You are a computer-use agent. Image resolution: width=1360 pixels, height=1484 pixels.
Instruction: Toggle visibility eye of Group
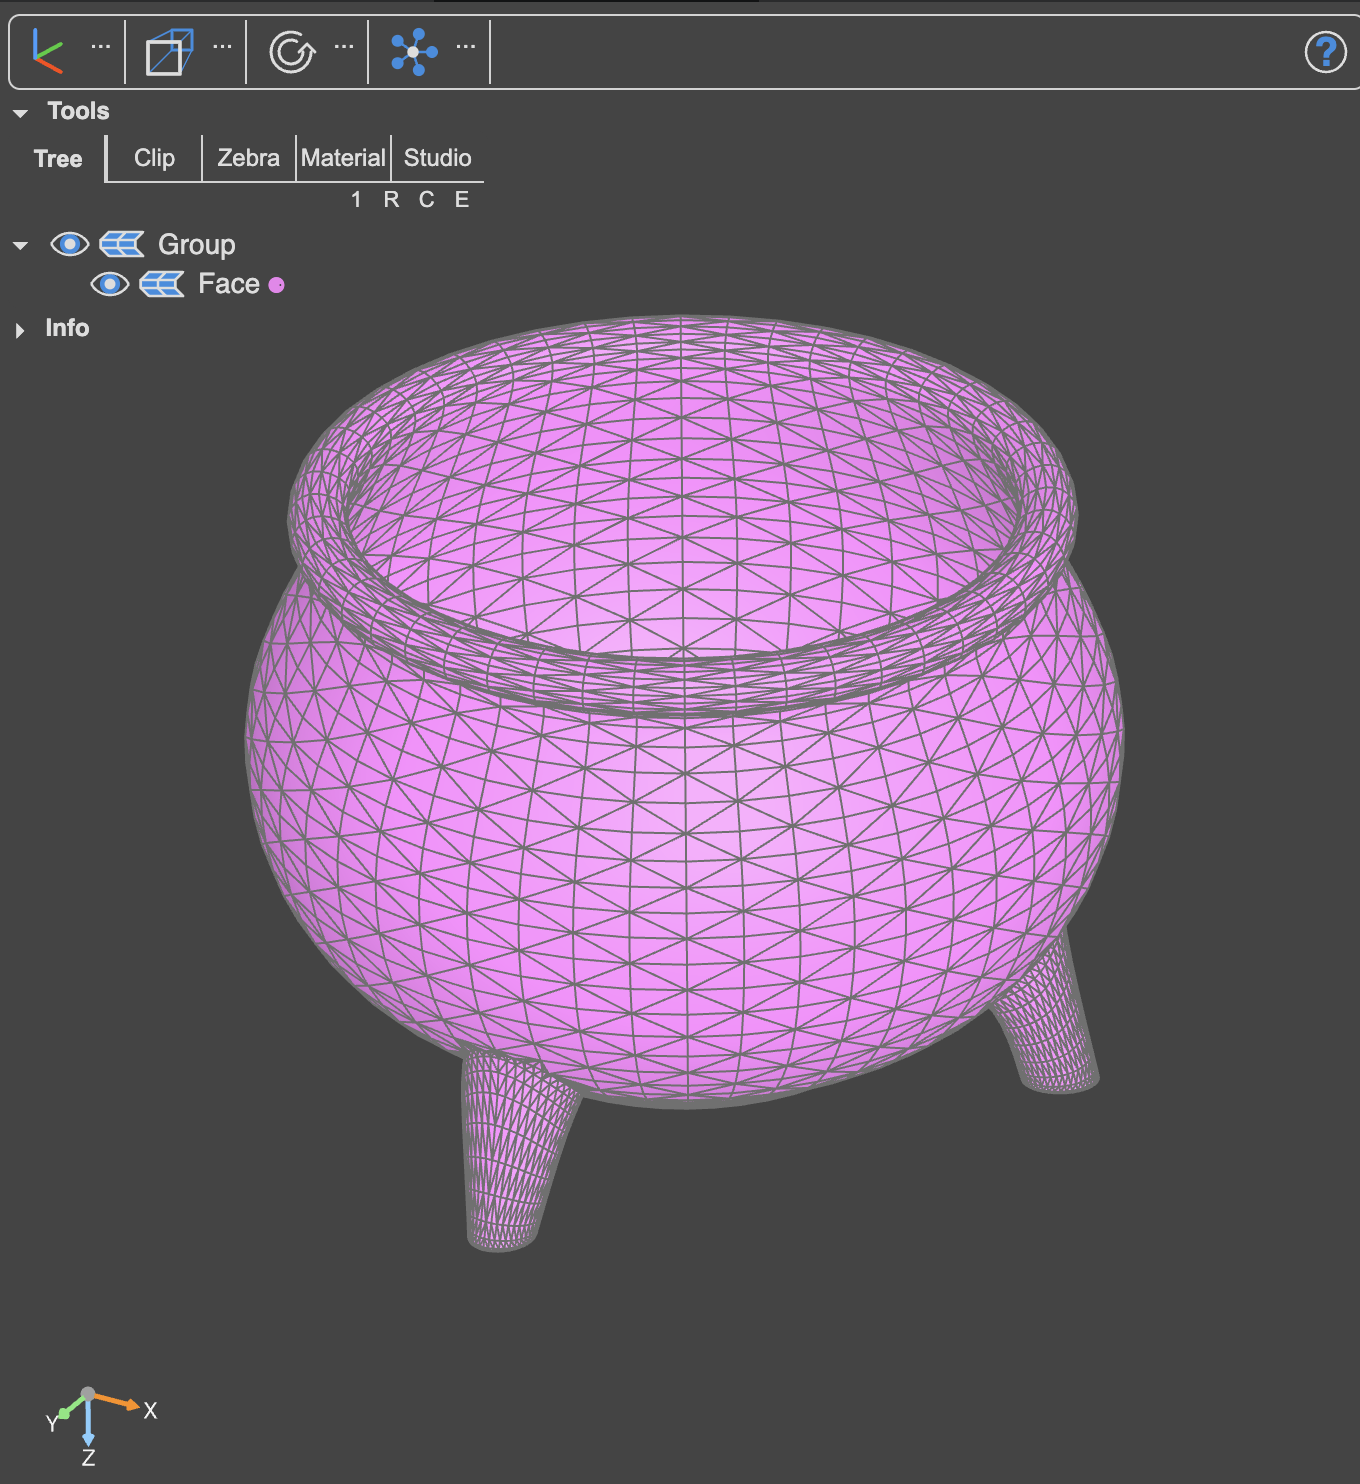69,244
